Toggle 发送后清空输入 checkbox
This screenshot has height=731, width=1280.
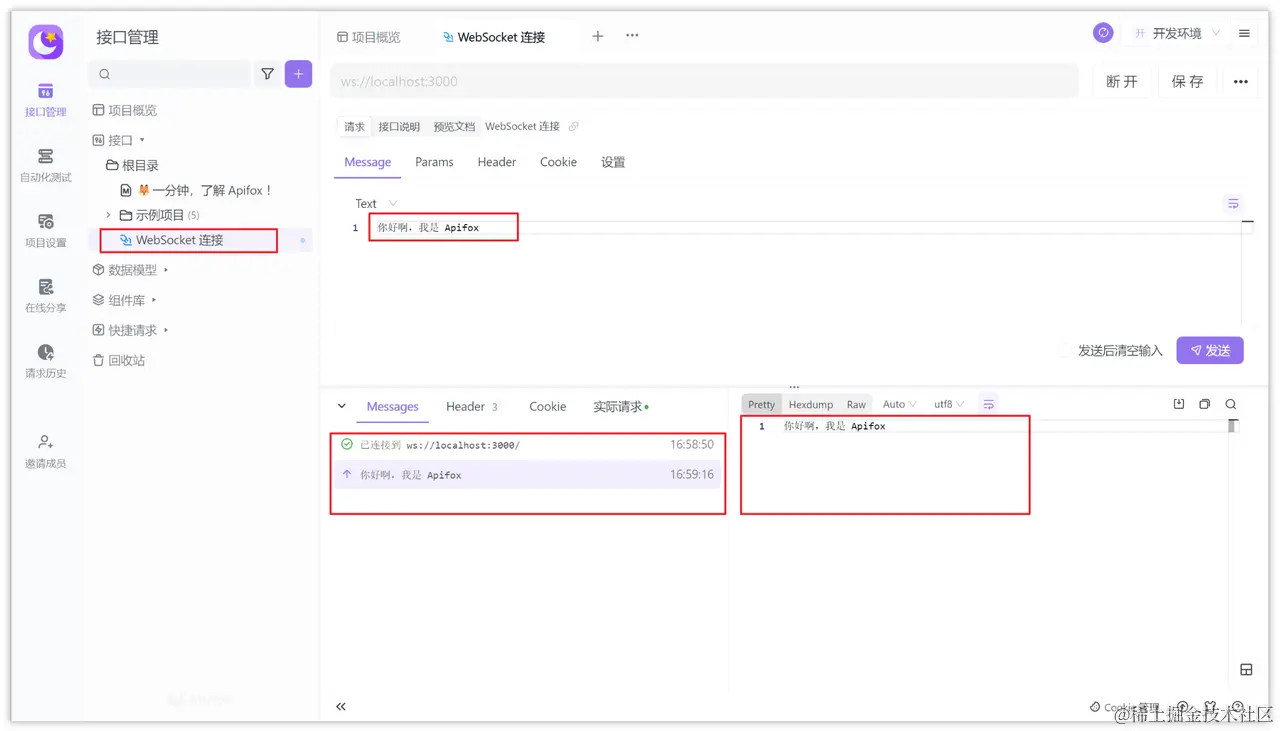pos(1065,350)
